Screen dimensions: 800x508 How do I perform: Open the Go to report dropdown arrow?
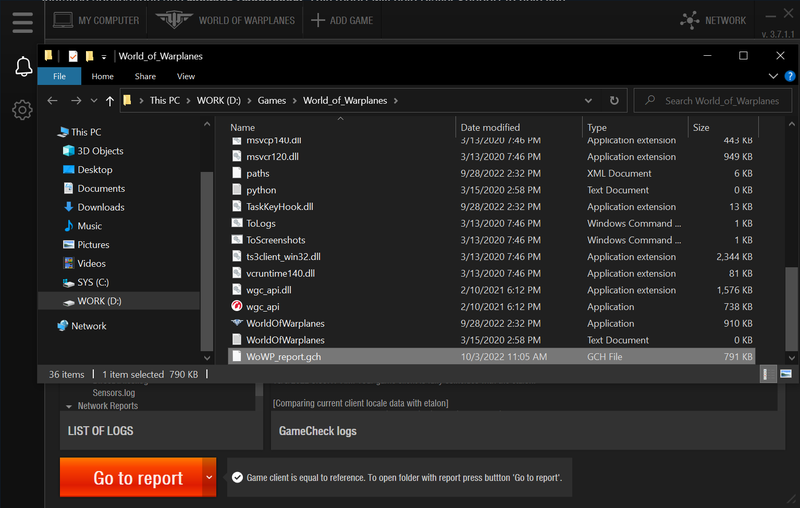click(209, 477)
